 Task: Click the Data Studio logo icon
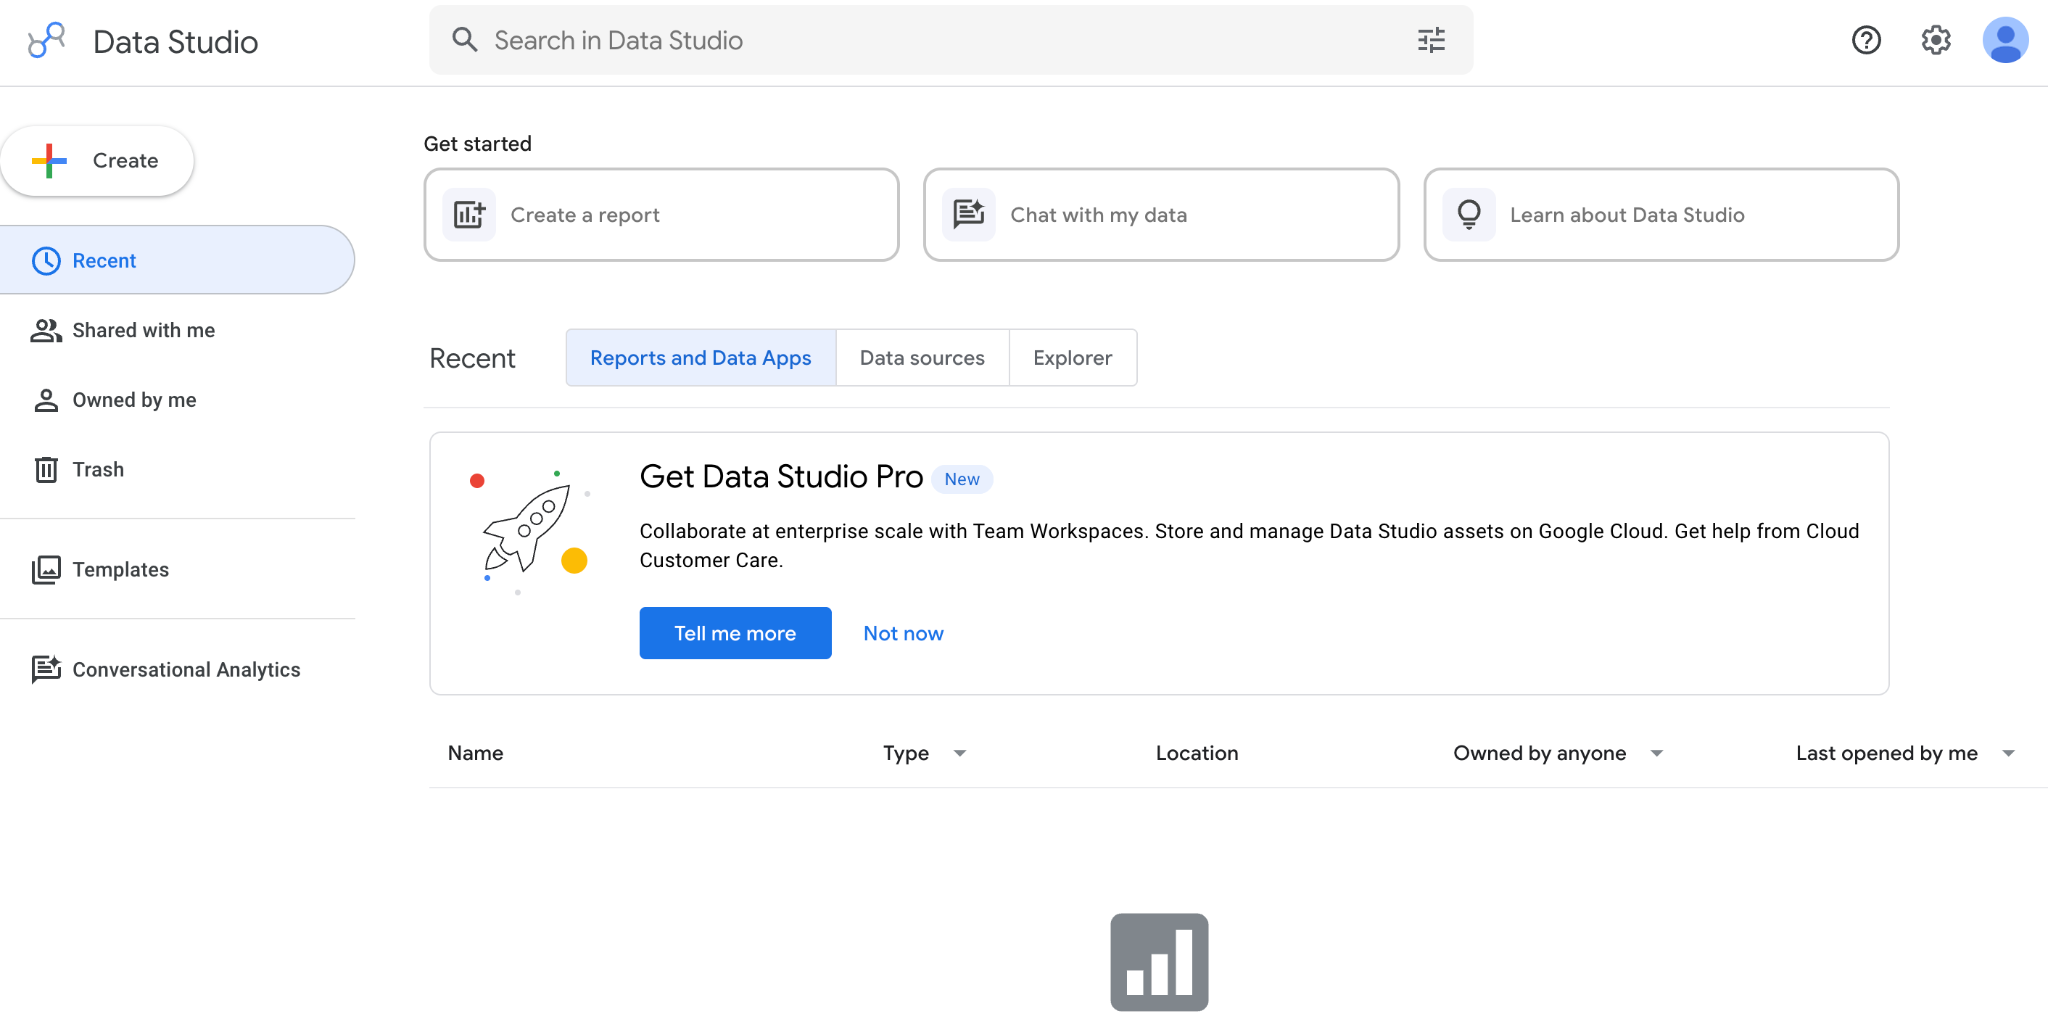tap(46, 41)
